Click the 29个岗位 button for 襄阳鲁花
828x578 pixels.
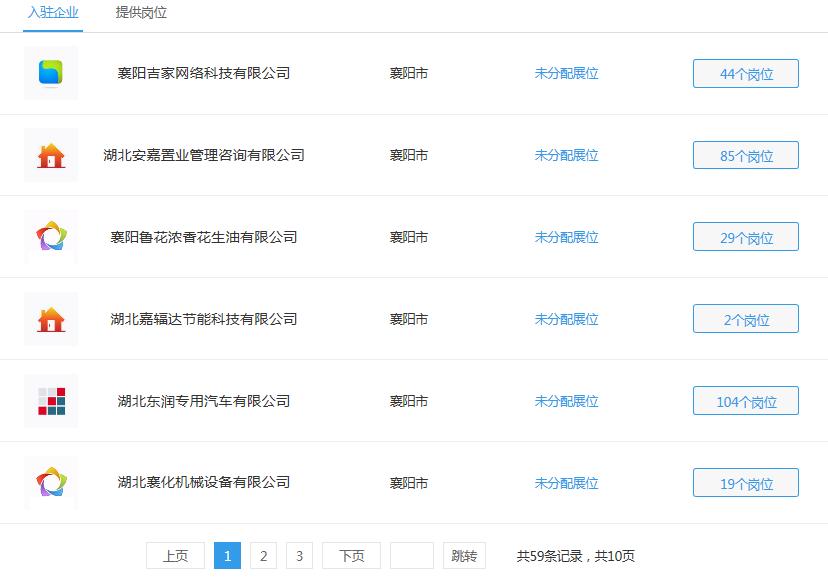click(x=745, y=237)
